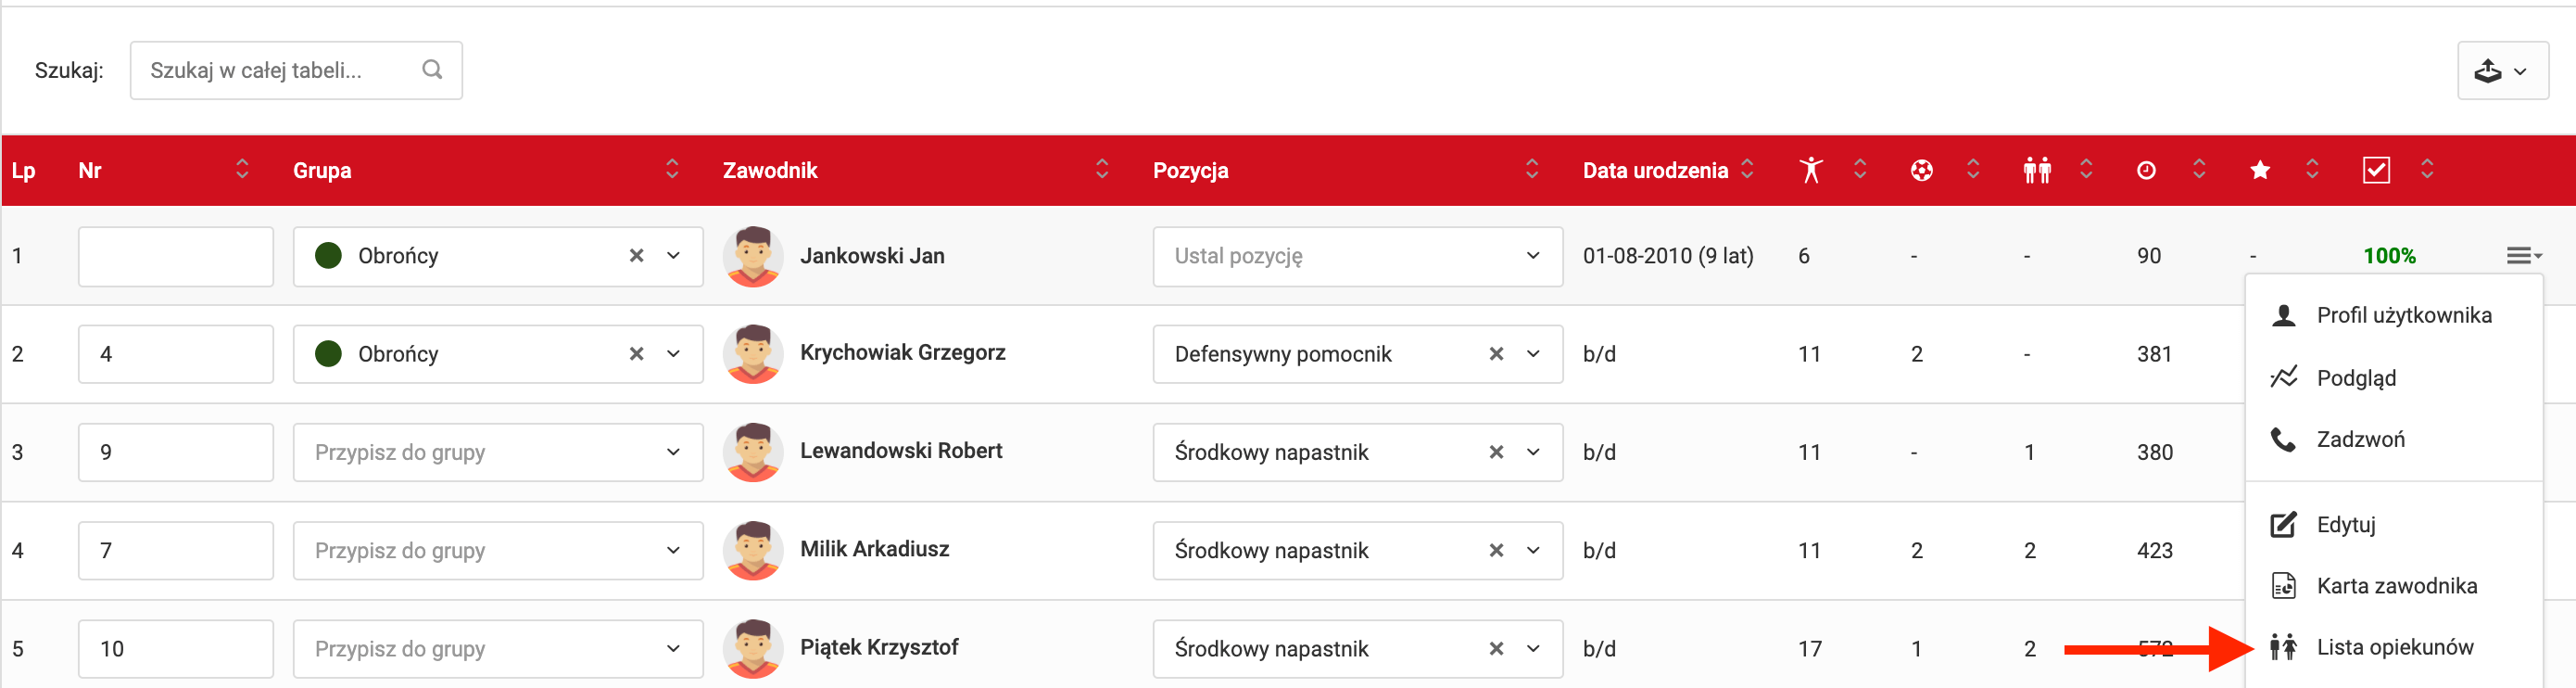Expand Przypisz do grupy for Lewandowski Robert
Image resolution: width=2576 pixels, height=688 pixels.
pyautogui.click(x=673, y=452)
